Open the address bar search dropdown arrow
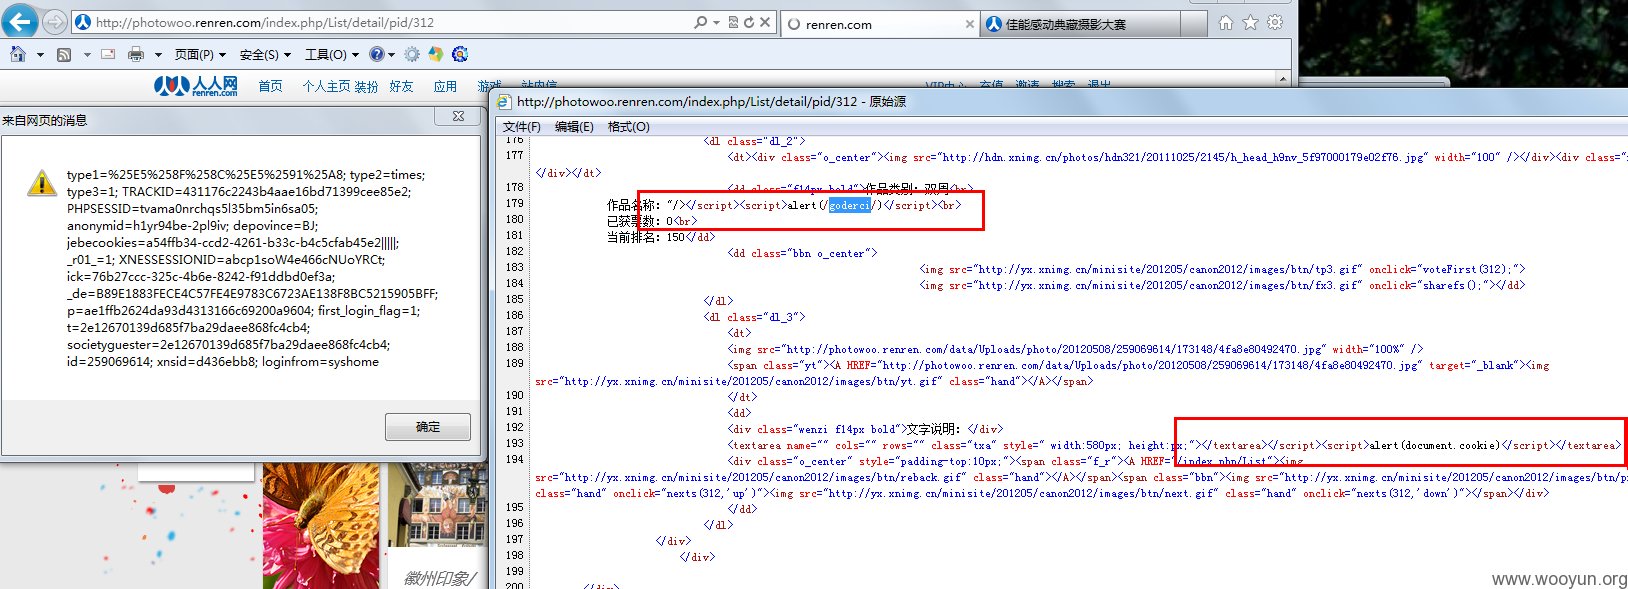Image resolution: width=1628 pixels, height=589 pixels. [716, 22]
